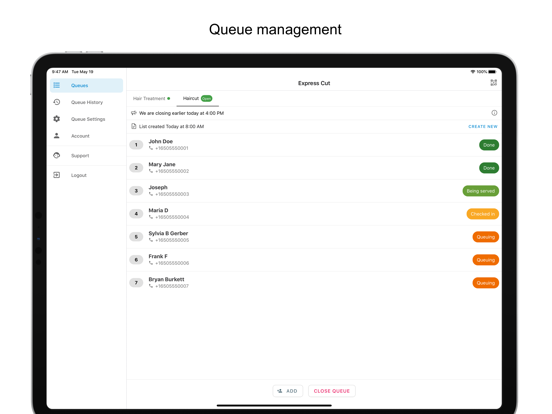Click John Doe's phone number +16505550001
The image size is (552, 414).
tap(171, 148)
